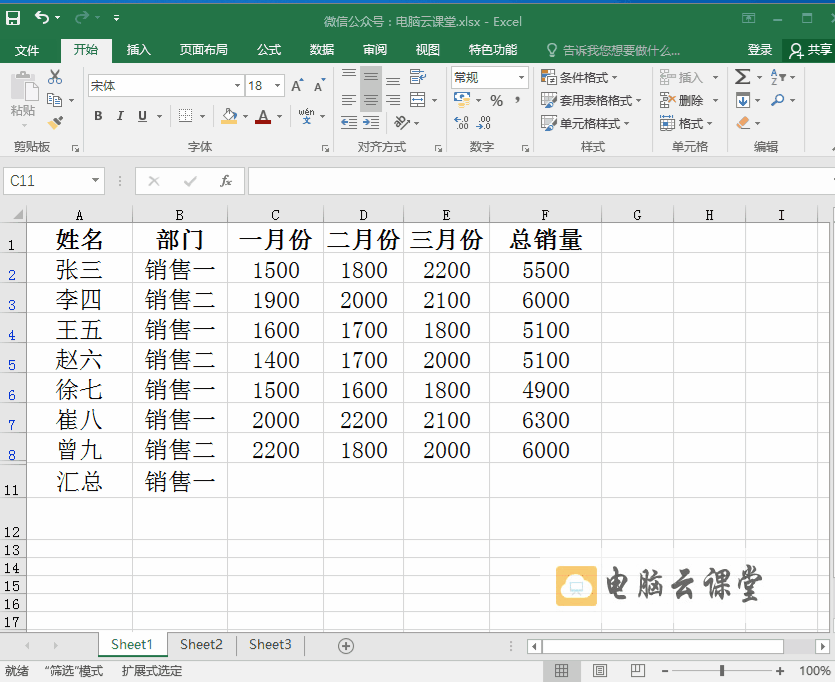The height and width of the screenshot is (682, 835).
Task: Click the Clear eraser icon
Action: pos(743,123)
